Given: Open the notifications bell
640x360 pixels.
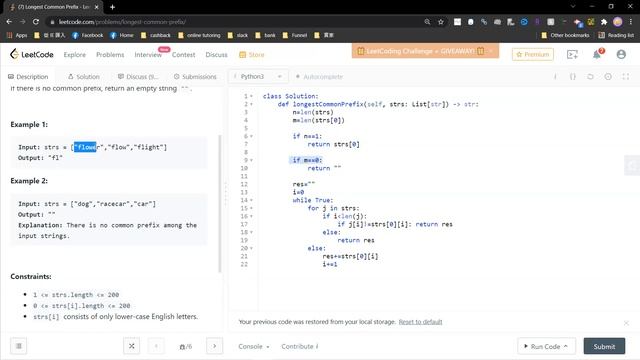Looking at the screenshot, I should (x=597, y=54).
